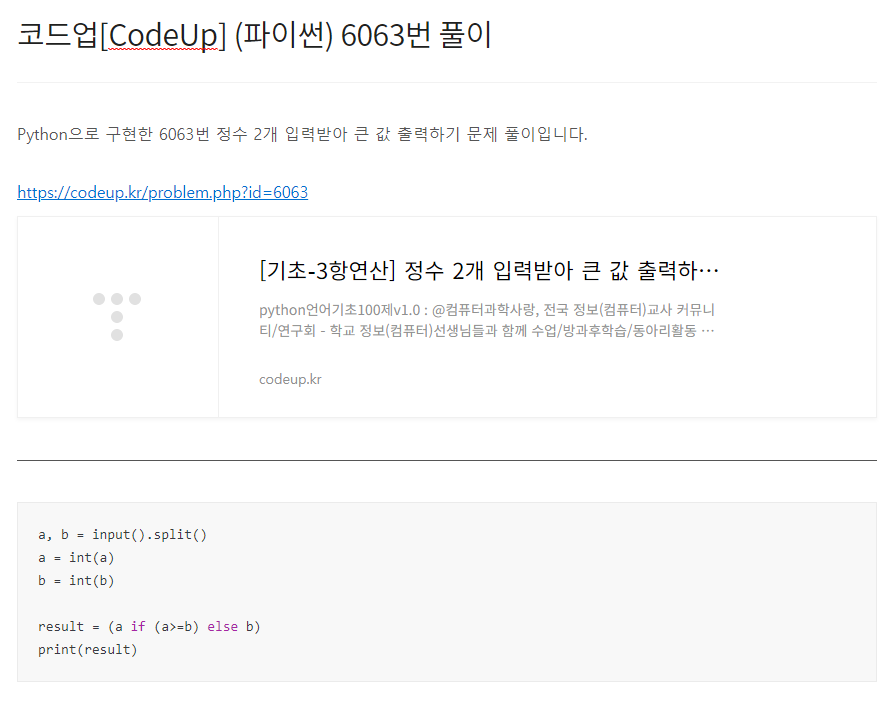Click the post title 코드업[CodeUp] (파이썬) 6063번 풀이
The height and width of the screenshot is (721, 889).
coord(255,35)
